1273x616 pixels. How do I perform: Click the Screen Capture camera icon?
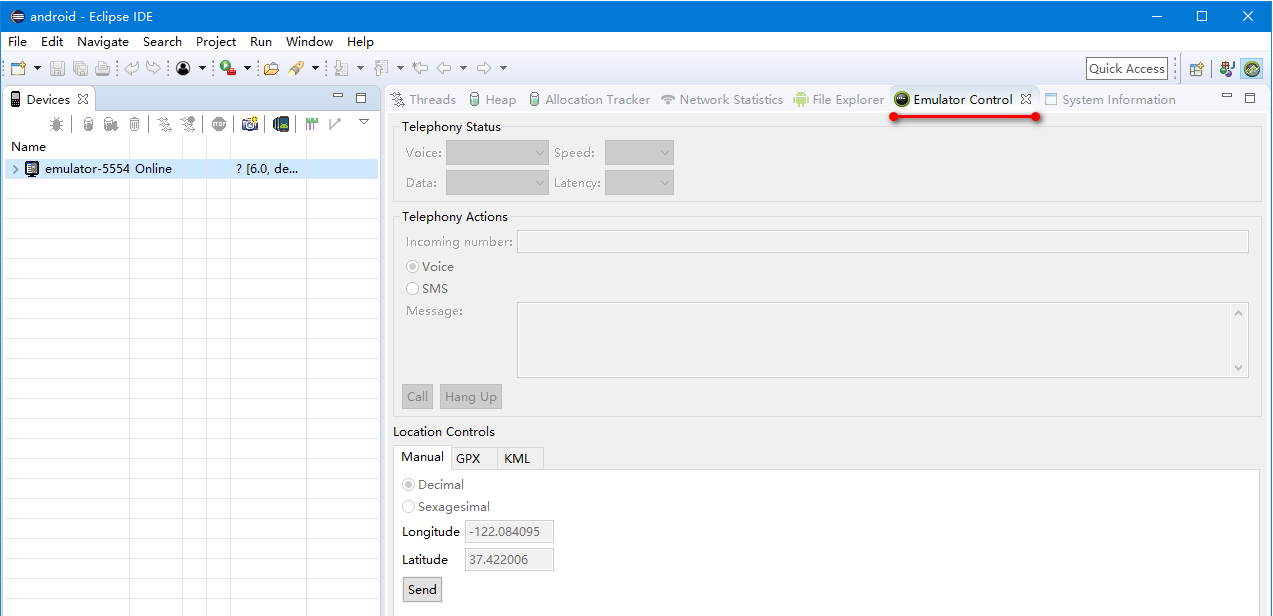(x=250, y=124)
